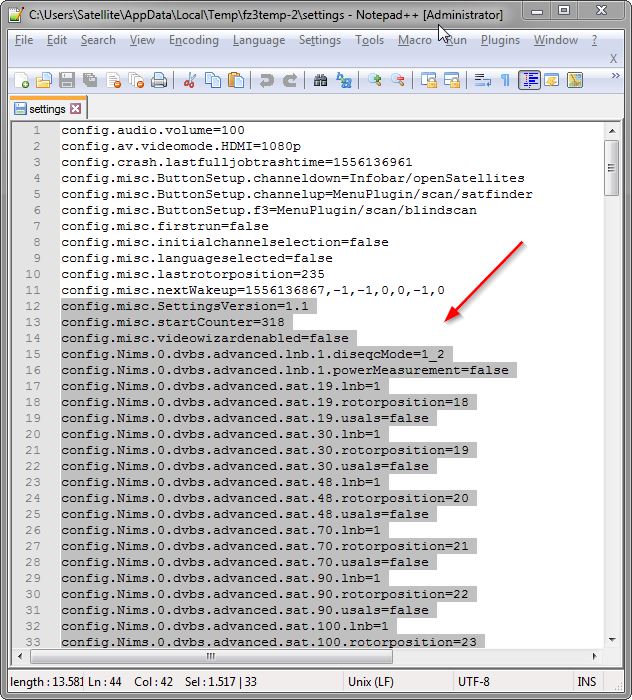The height and width of the screenshot is (700, 632).
Task: Select the settings document tab
Action: tap(47, 109)
